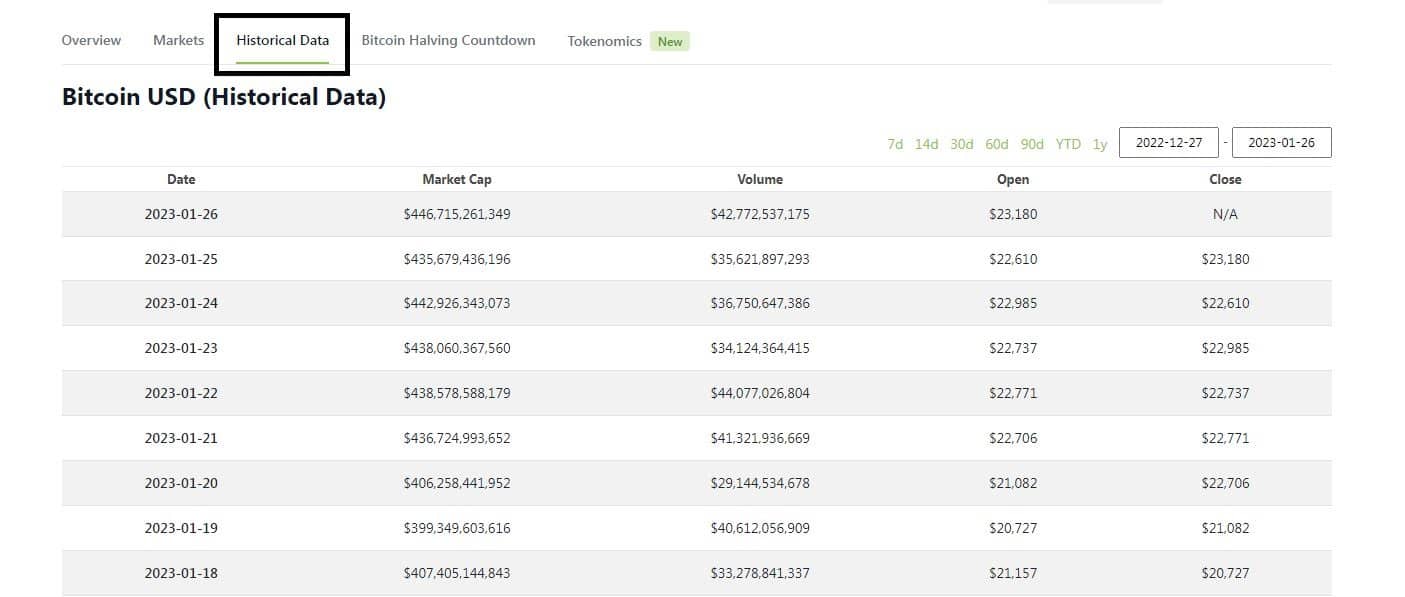Click the Date column header
The height and width of the screenshot is (597, 1405).
[x=181, y=179]
